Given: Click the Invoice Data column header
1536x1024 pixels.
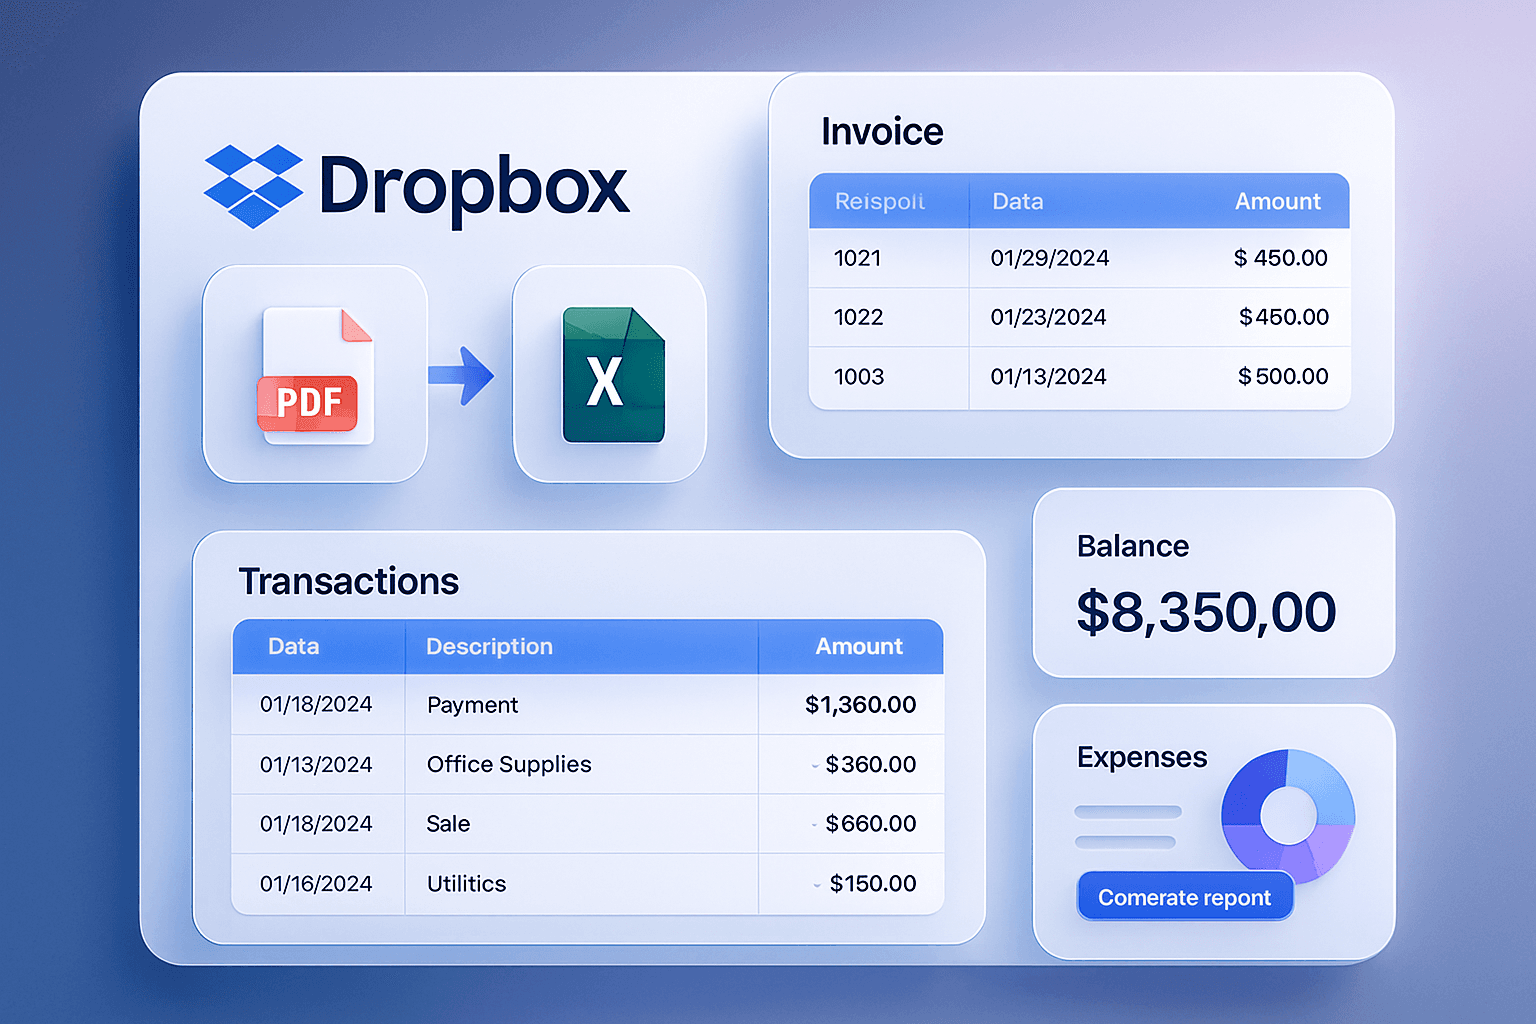Looking at the screenshot, I should (1018, 202).
